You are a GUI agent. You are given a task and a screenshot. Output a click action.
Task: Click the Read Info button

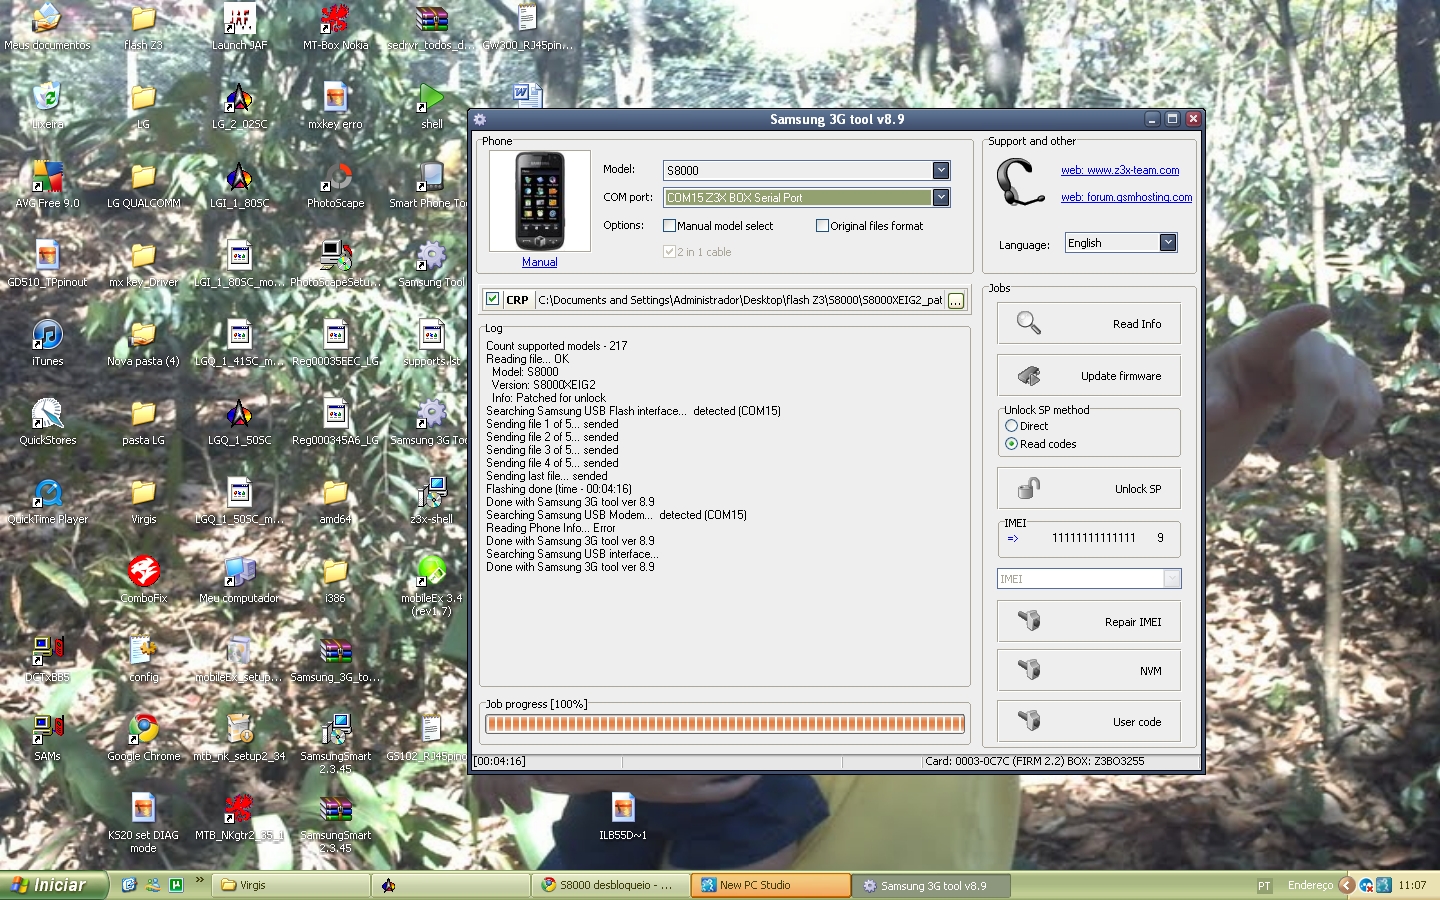(x=1088, y=324)
